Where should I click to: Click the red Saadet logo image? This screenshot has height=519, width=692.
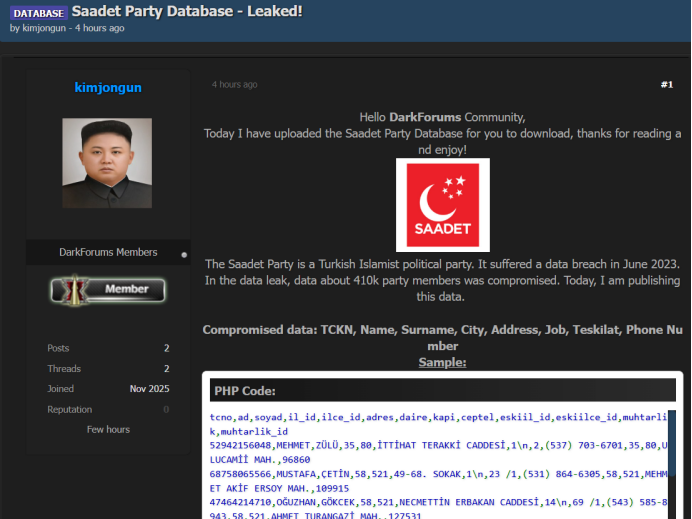click(441, 204)
